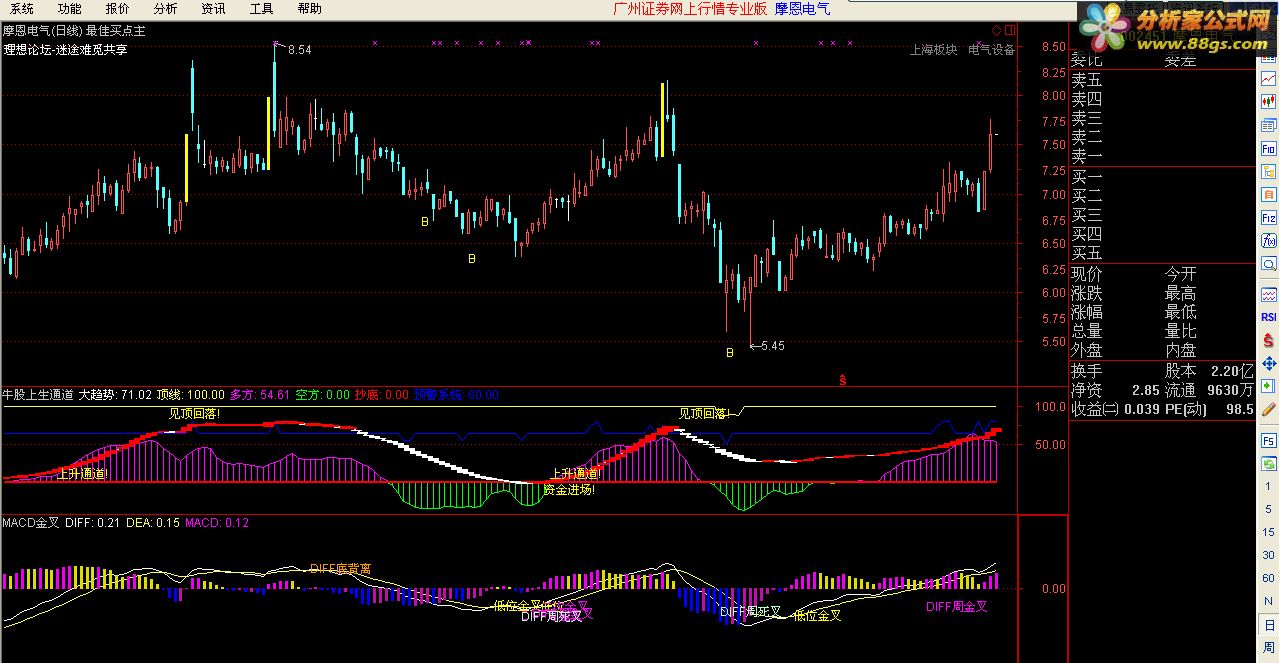Click the 牛股上生通道 indicator title
The image size is (1279, 663).
pos(38,395)
